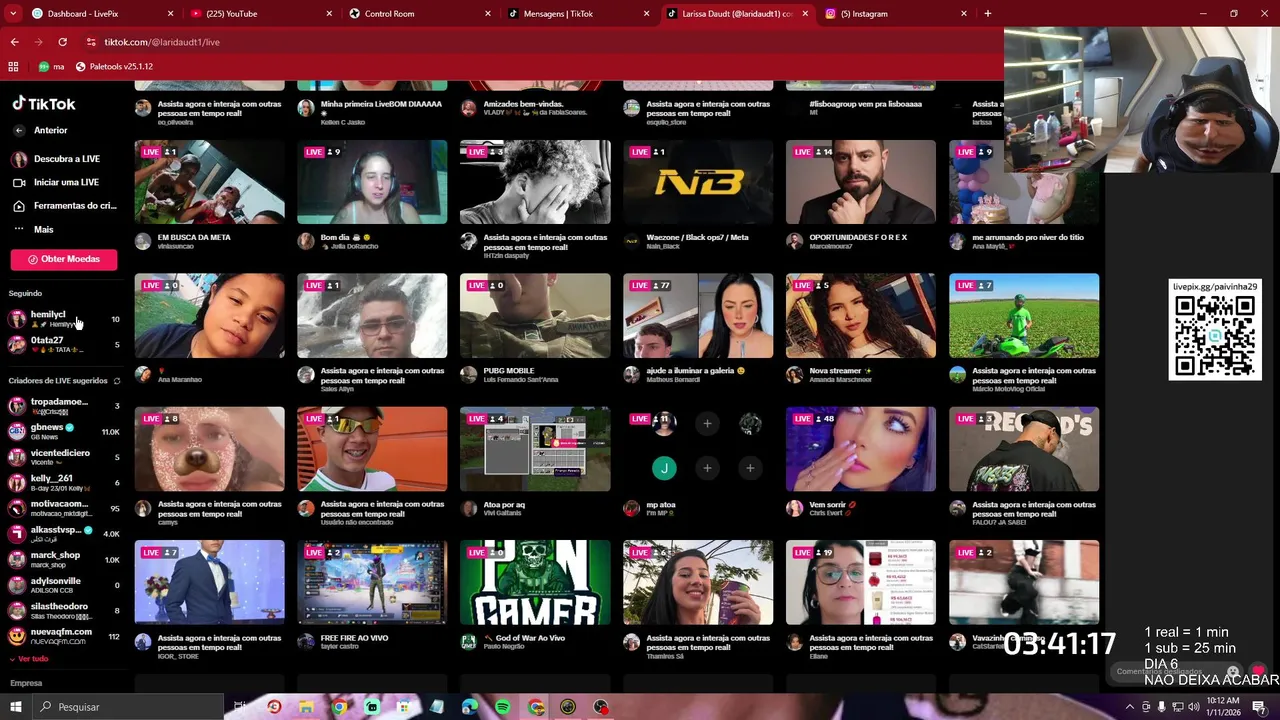Reload the page with the refresh icon
Image resolution: width=1280 pixels, height=720 pixels.
[x=62, y=42]
